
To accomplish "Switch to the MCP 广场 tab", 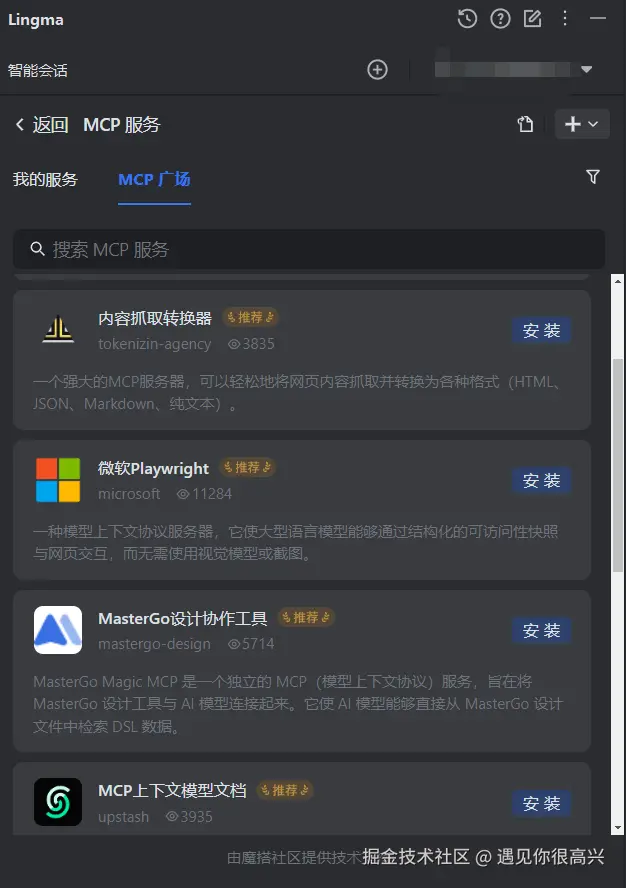I will (x=154, y=180).
